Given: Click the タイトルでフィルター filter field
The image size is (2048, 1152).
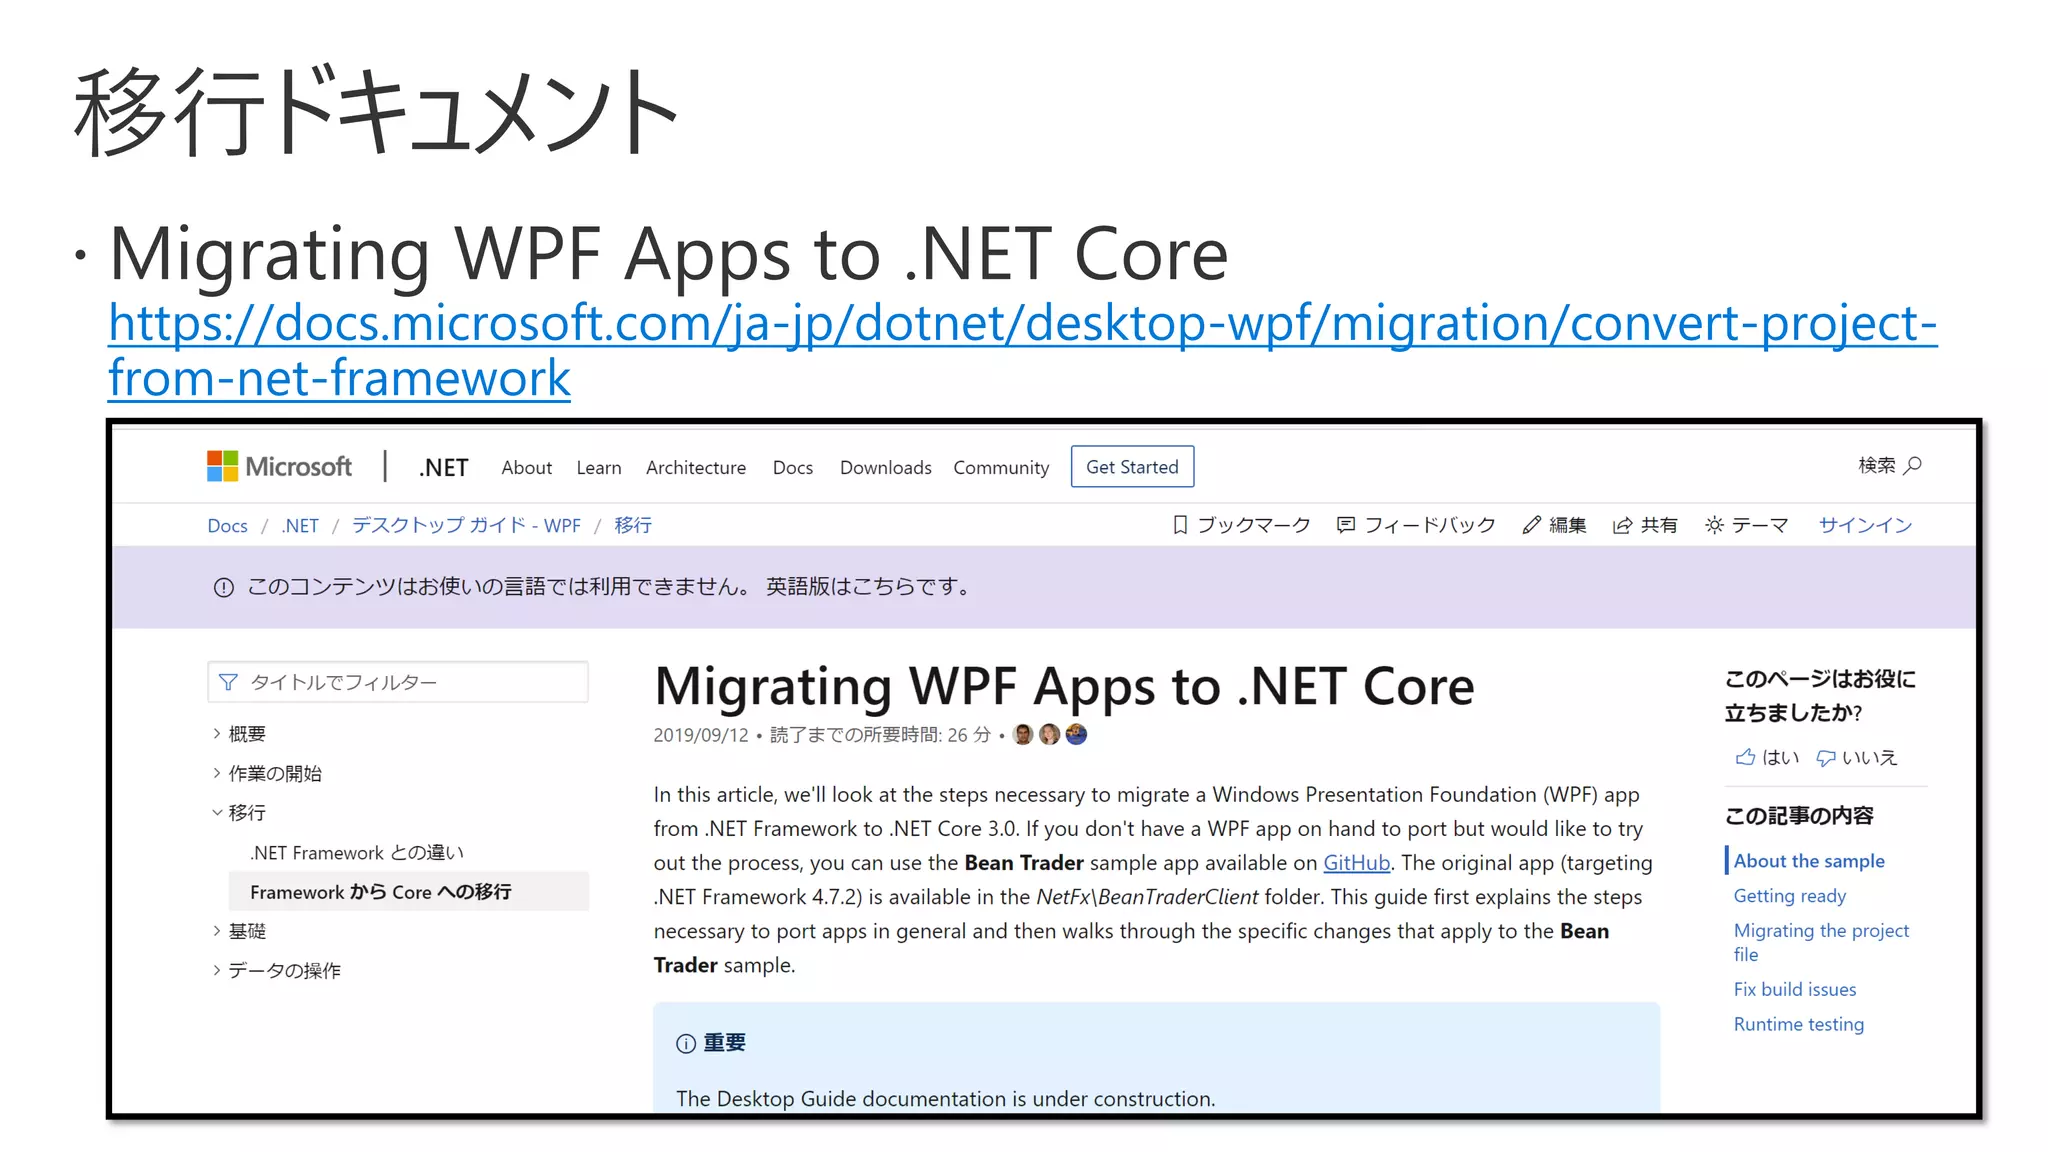Looking at the screenshot, I should (397, 682).
